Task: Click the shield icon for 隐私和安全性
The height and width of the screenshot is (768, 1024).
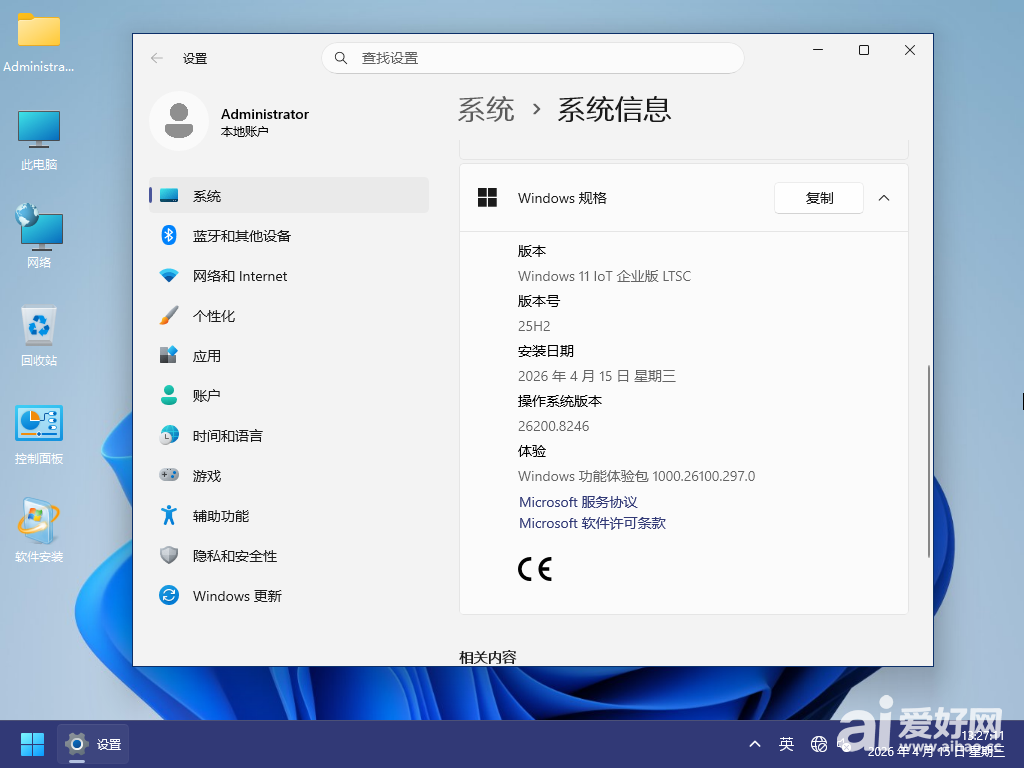Action: click(169, 555)
